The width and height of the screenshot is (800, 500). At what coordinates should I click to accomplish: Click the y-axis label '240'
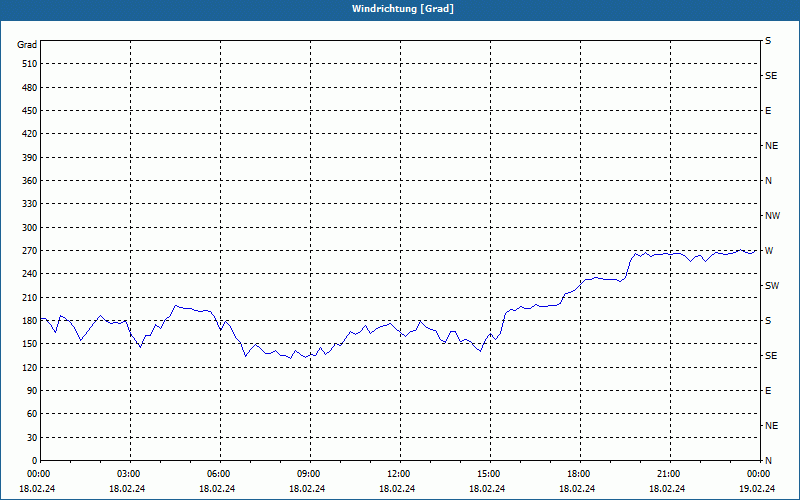pyautogui.click(x=30, y=274)
